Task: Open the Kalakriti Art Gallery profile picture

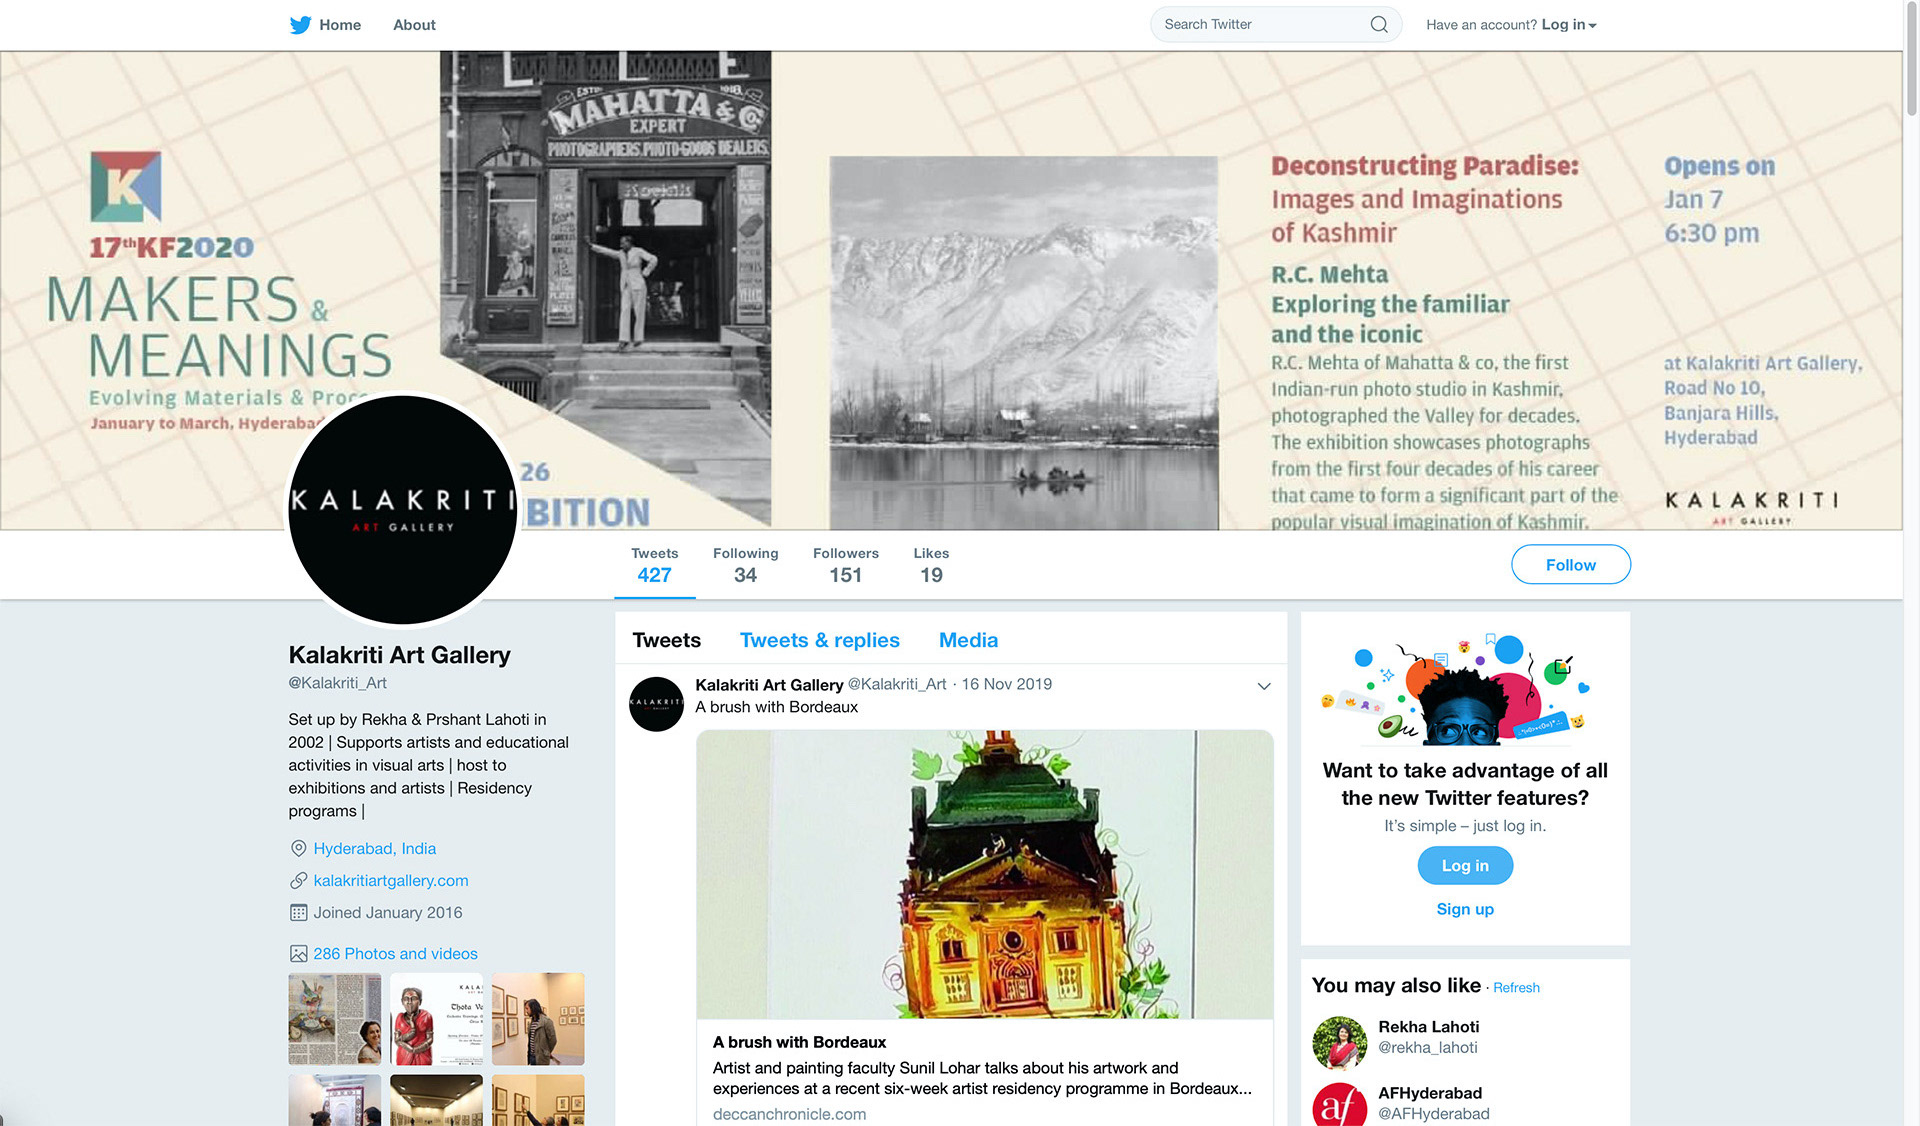Action: 402,510
